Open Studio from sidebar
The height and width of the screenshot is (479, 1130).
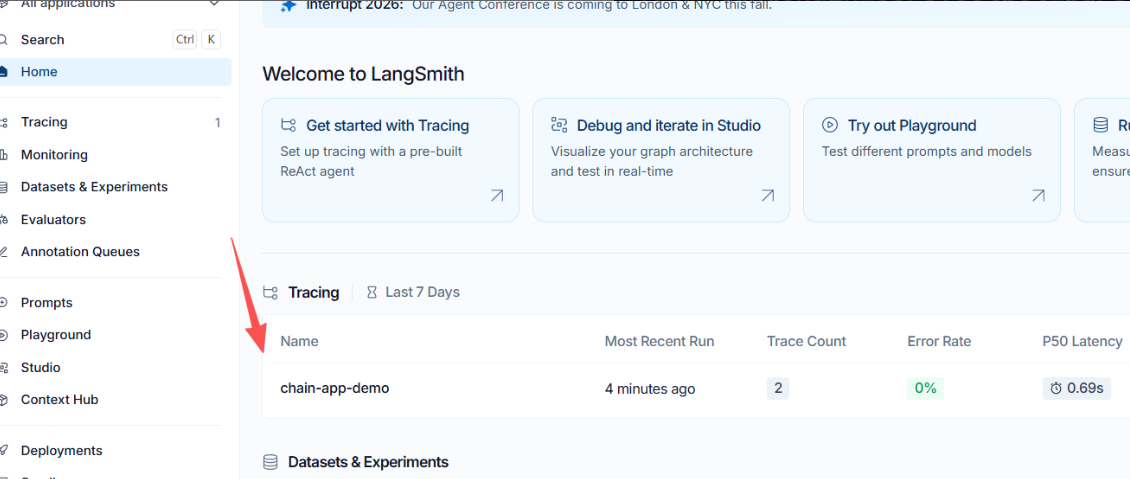coord(40,367)
